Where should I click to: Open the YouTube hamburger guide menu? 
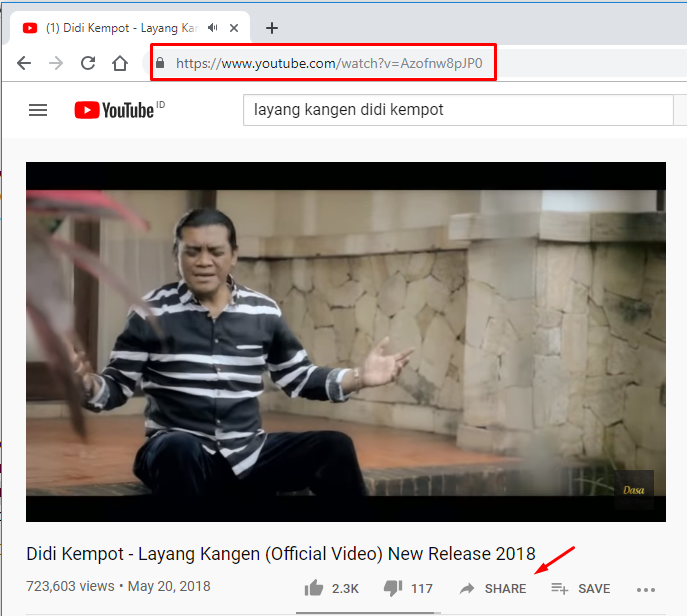(x=38, y=110)
